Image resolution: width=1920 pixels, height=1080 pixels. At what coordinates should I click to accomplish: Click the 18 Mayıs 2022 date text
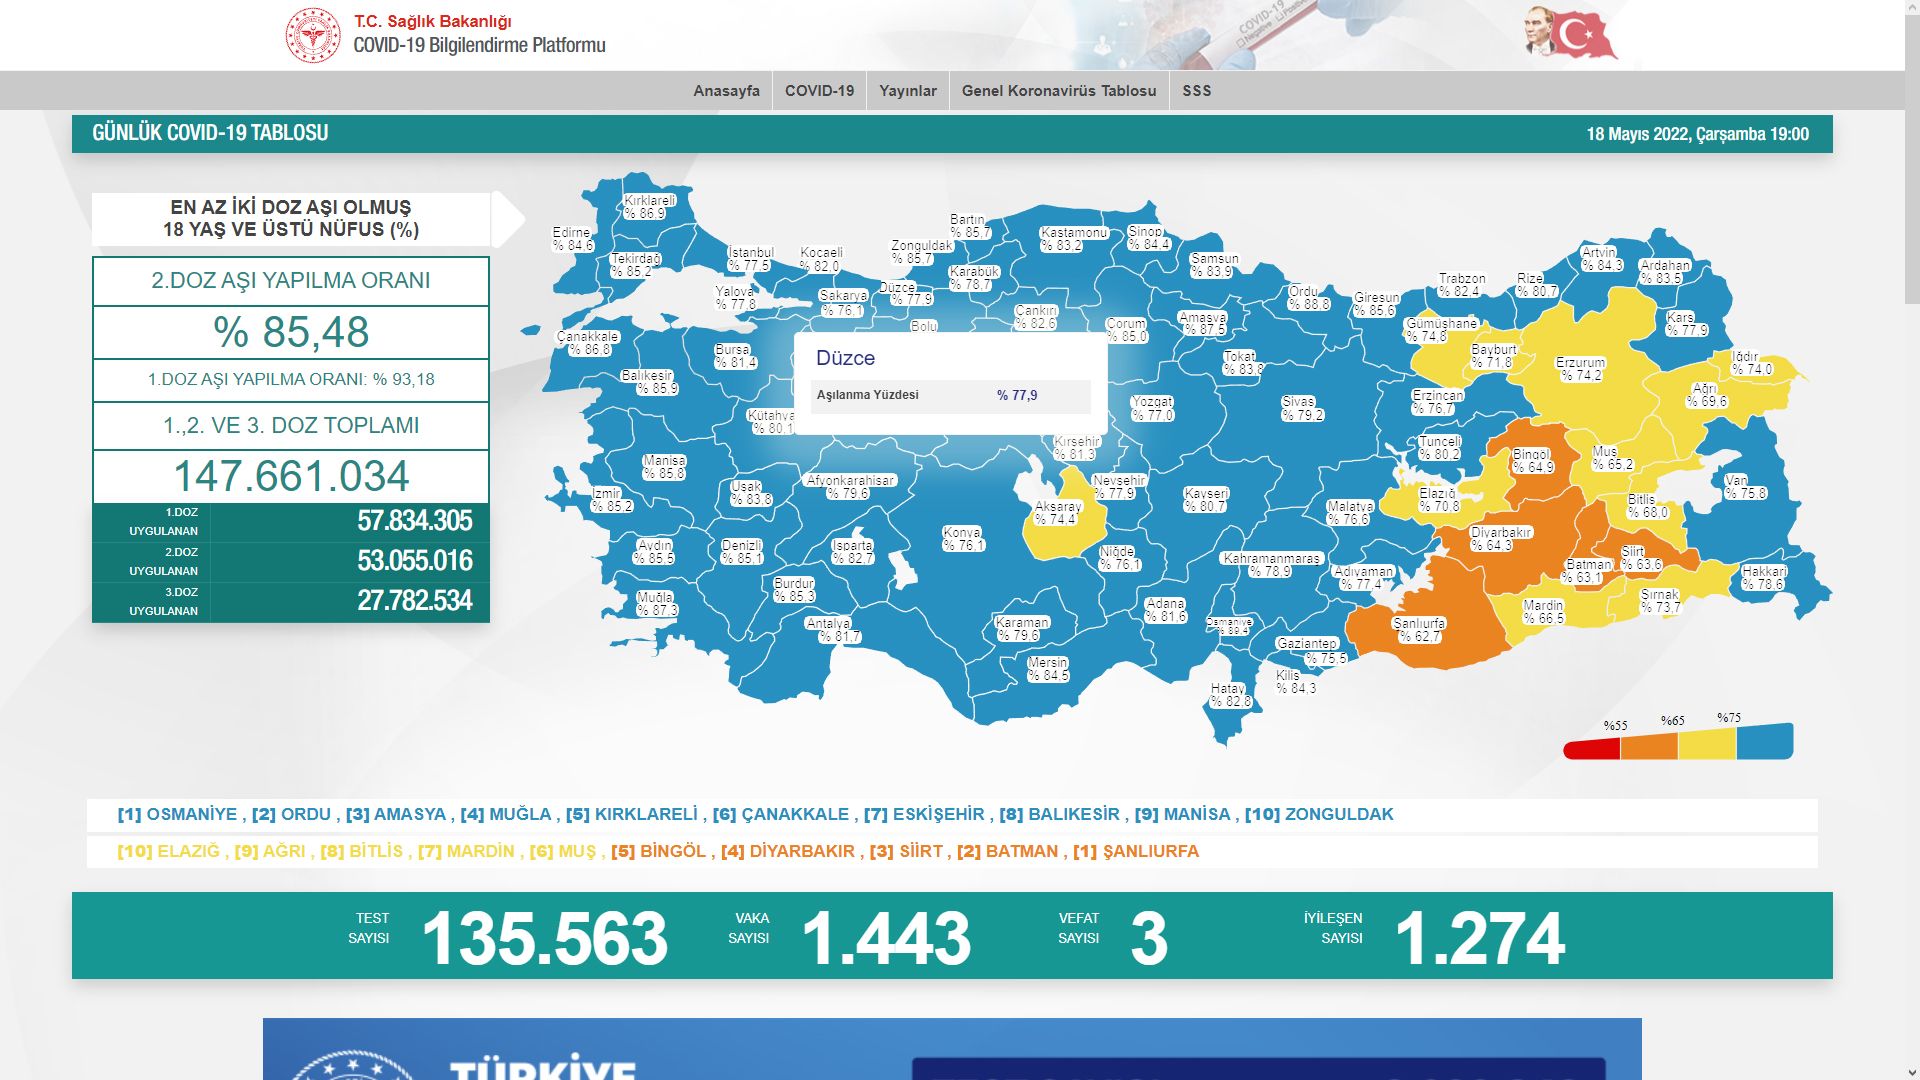1697,134
